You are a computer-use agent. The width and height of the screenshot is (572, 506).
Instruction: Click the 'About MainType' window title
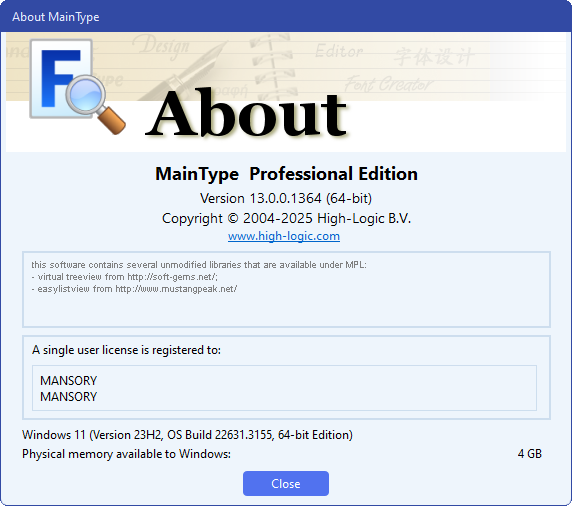(55, 17)
